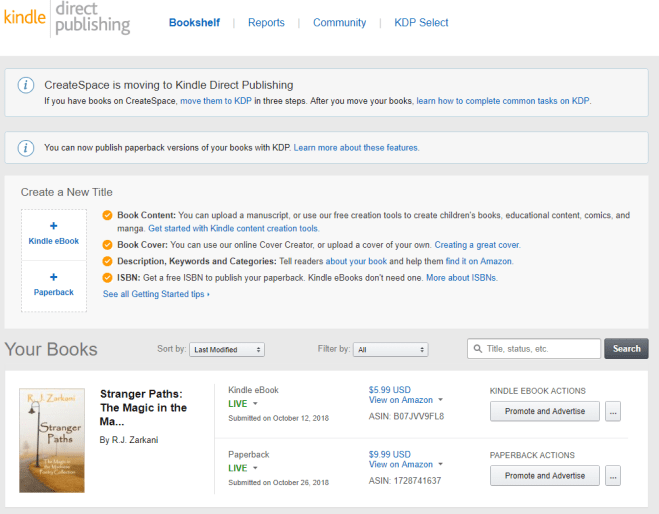Click the plus Kindle eBook tile
This screenshot has width=659, height=514.
click(x=52, y=234)
